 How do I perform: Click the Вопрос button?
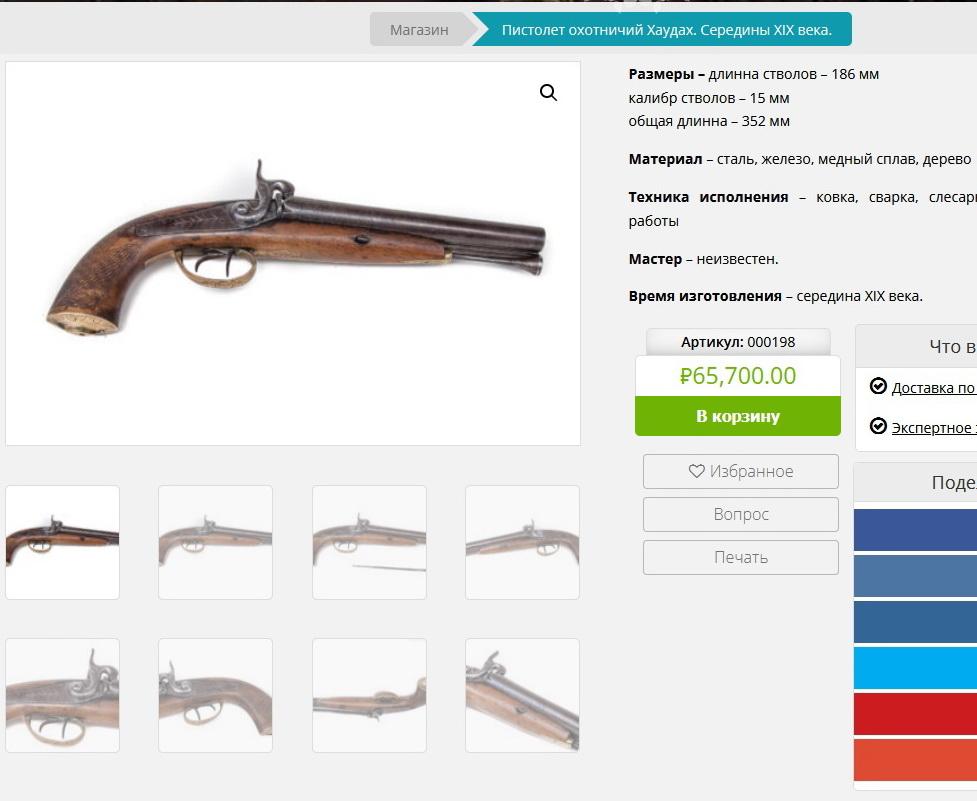pyautogui.click(x=740, y=514)
